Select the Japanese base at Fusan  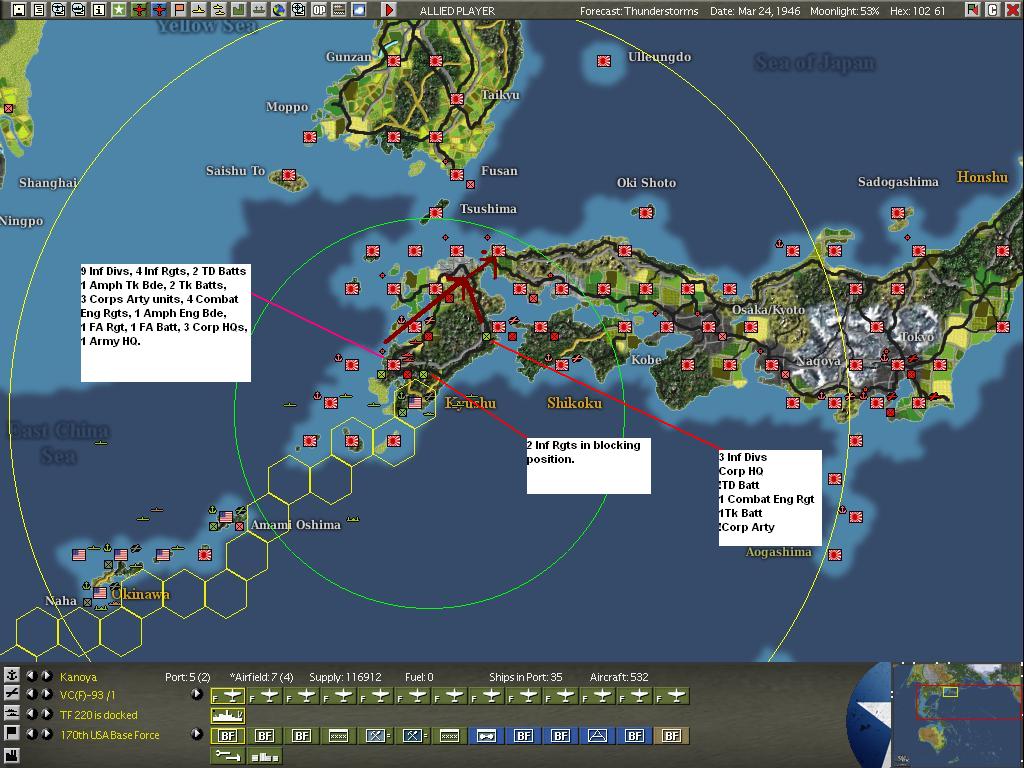tap(456, 175)
